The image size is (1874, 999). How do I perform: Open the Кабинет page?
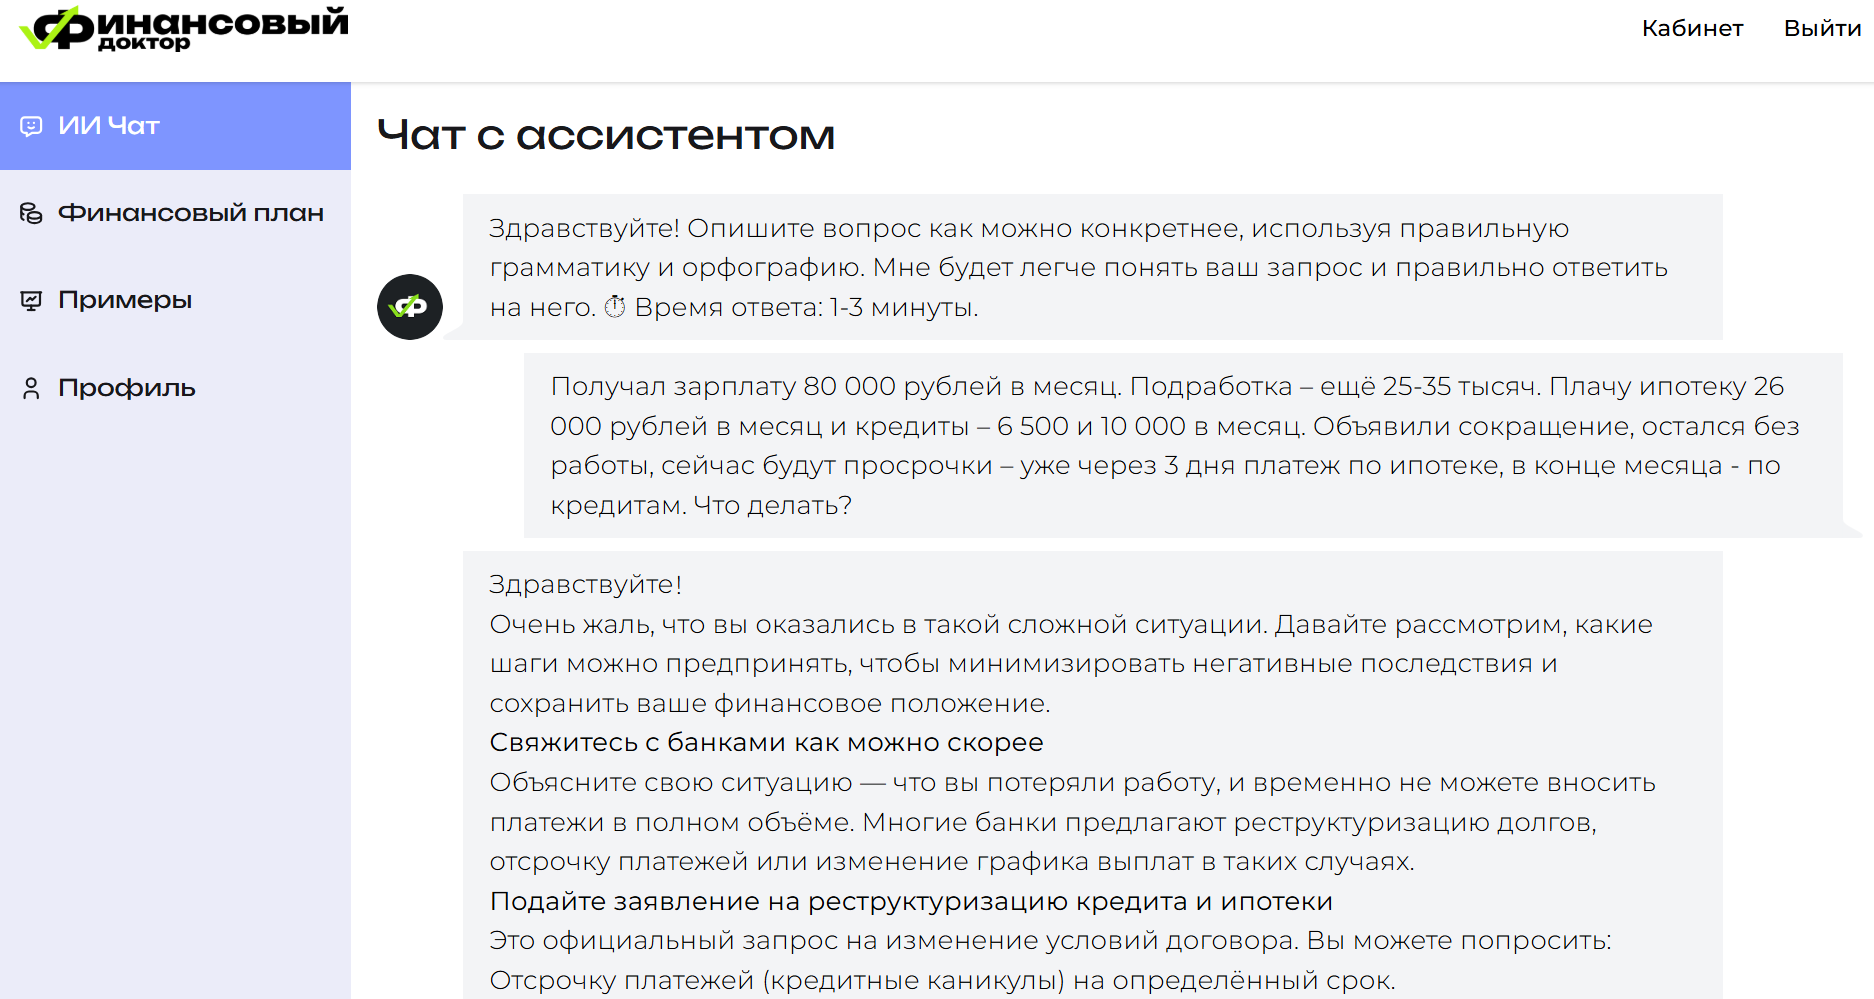pos(1692,28)
